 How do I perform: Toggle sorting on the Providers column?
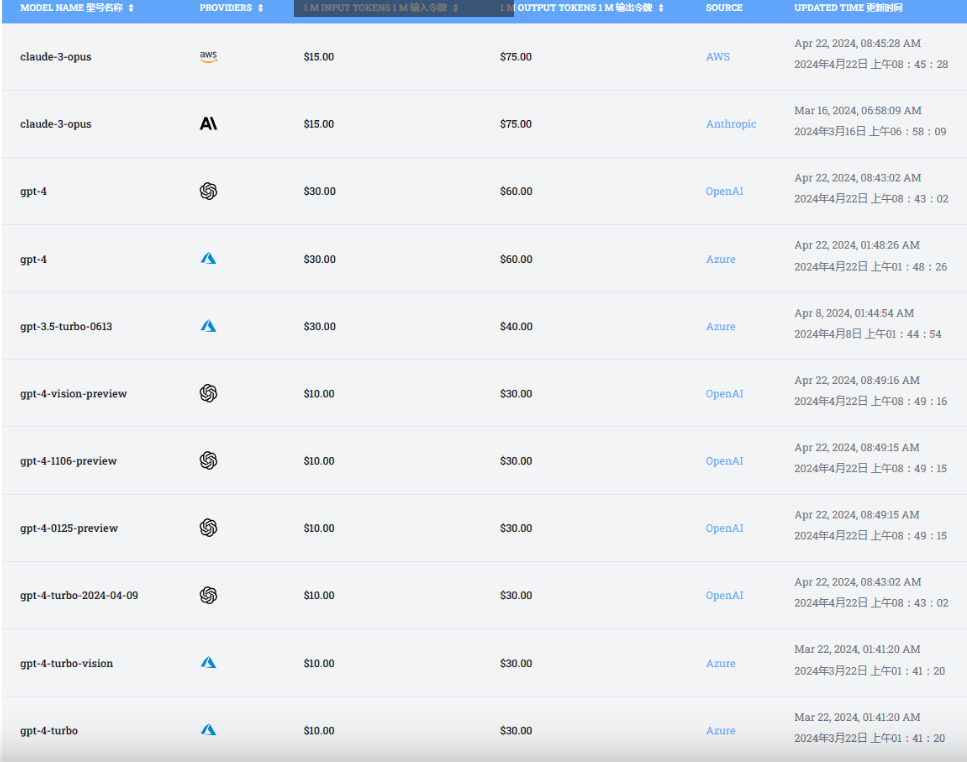pyautogui.click(x=261, y=8)
